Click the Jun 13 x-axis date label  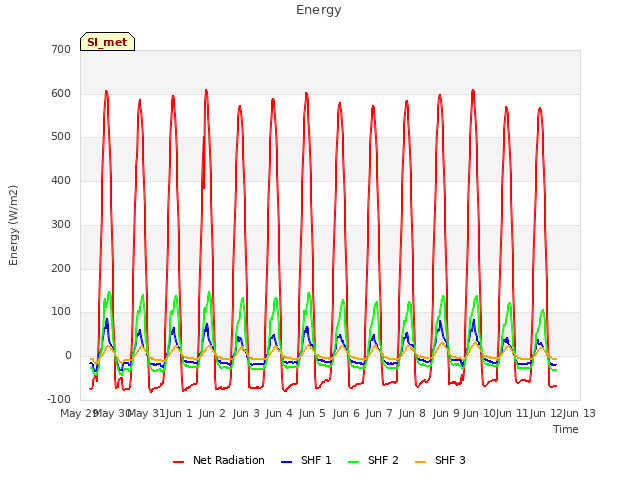580,413
